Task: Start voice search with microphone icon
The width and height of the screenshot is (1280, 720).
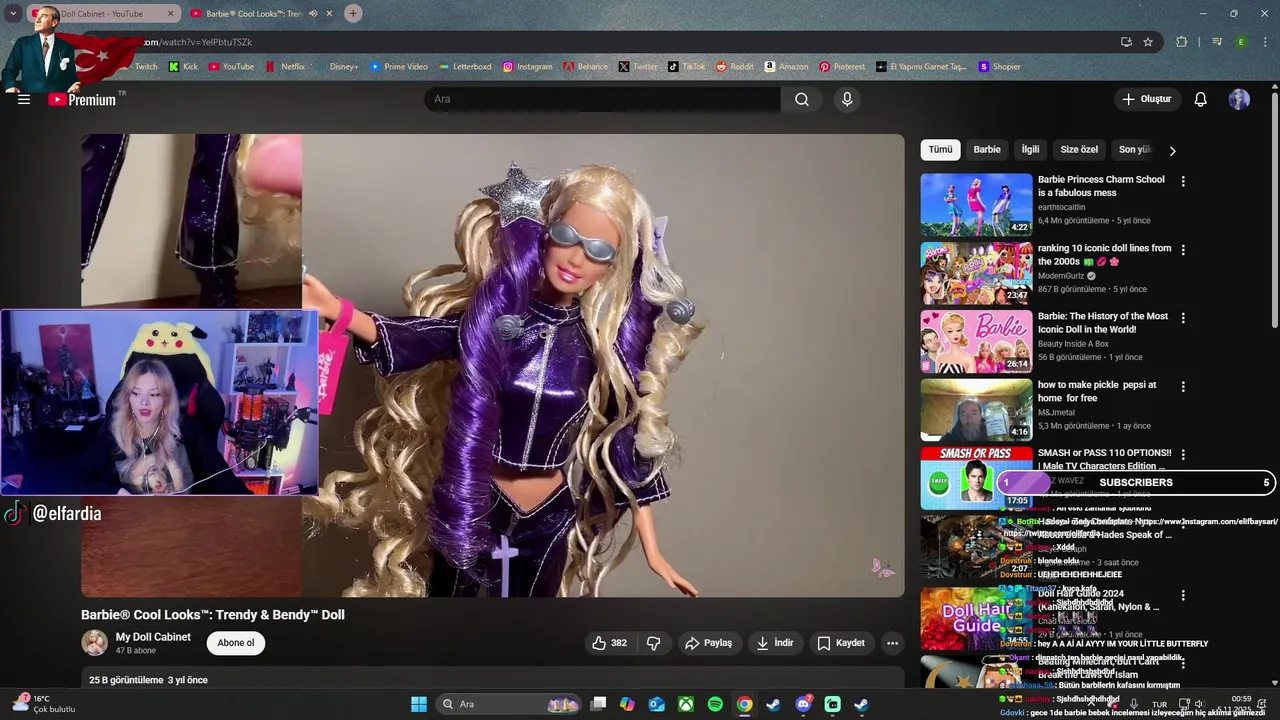Action: (847, 99)
